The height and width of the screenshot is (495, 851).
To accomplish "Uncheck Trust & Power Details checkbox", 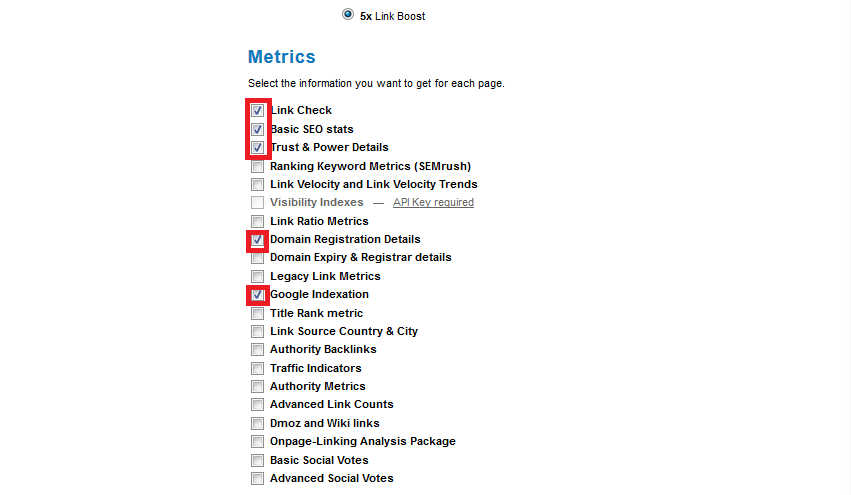I will click(258, 148).
